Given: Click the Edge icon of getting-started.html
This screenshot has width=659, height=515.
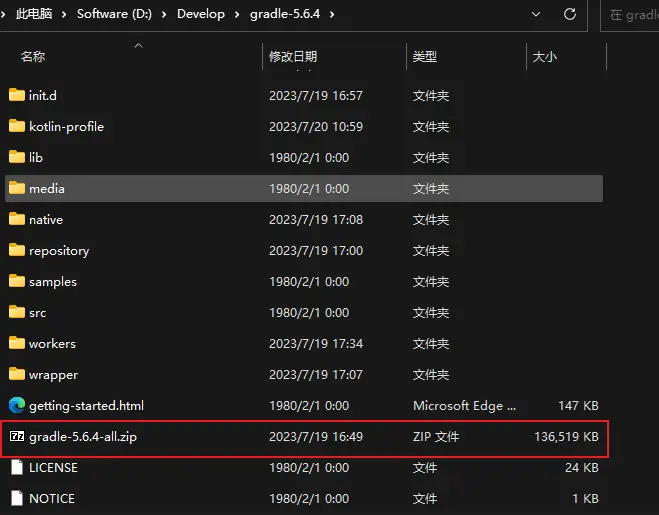Looking at the screenshot, I should 16,406.
